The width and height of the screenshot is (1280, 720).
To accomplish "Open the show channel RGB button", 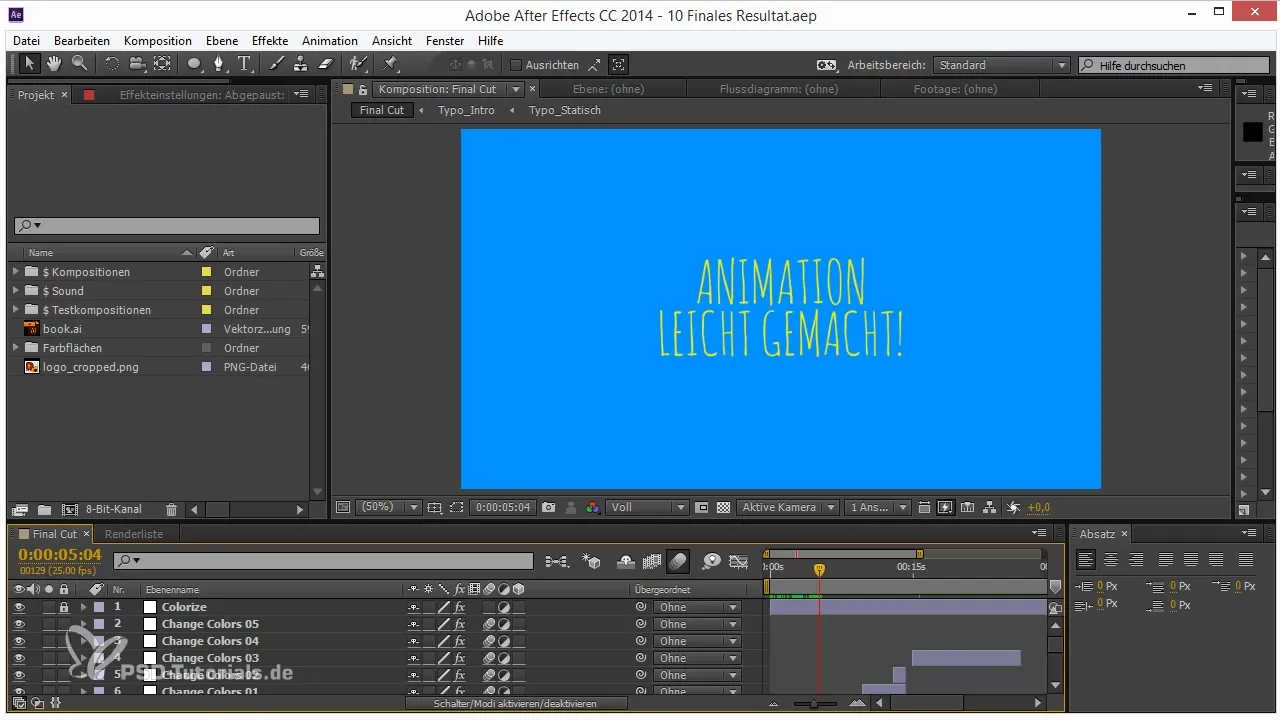I will coord(591,507).
